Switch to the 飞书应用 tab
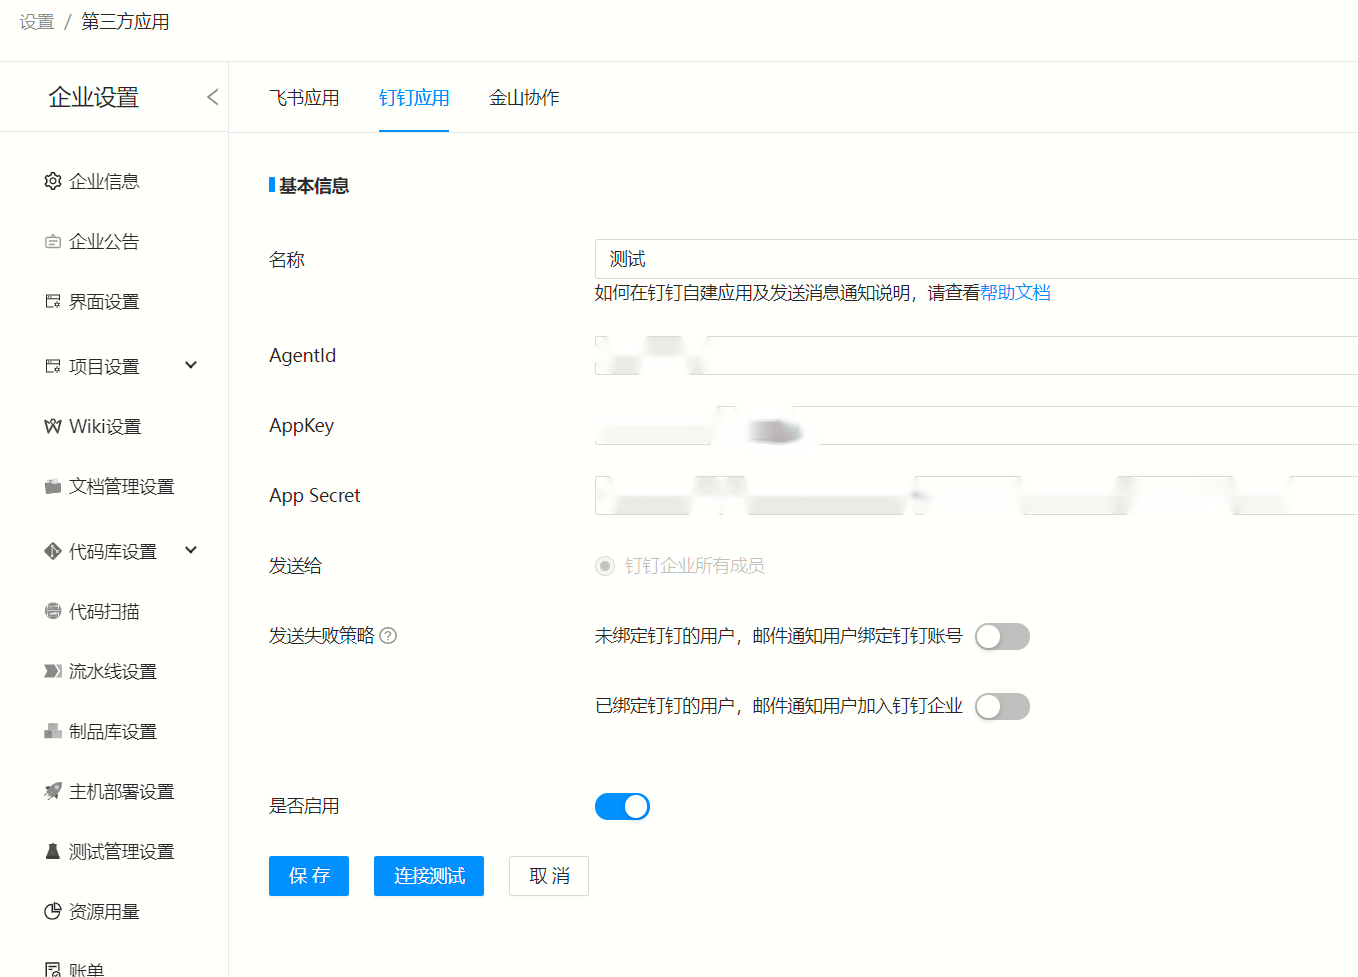 (x=305, y=98)
